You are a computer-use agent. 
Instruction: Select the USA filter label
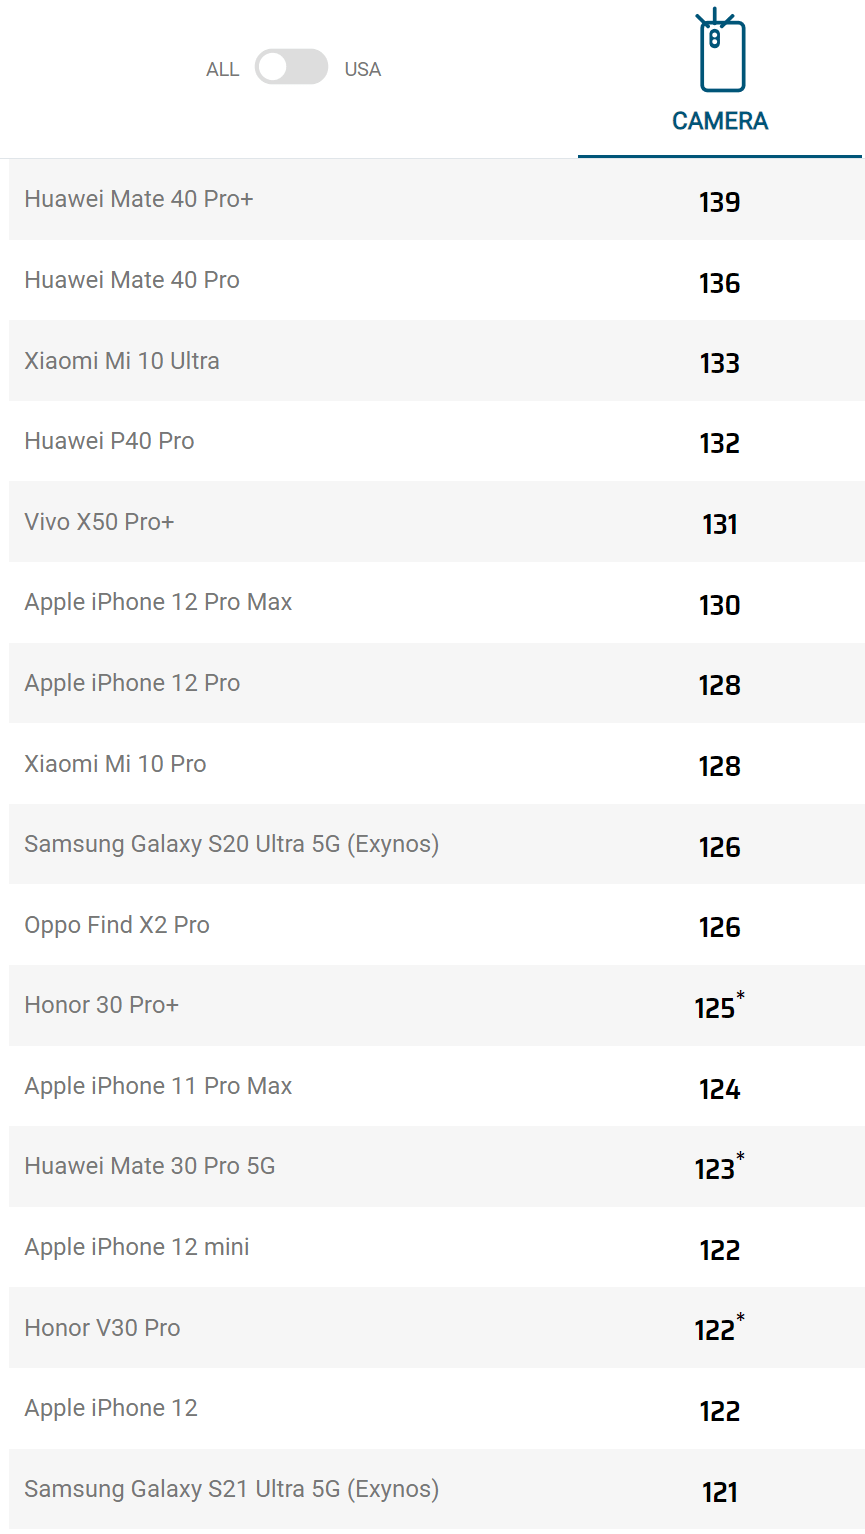(x=362, y=70)
